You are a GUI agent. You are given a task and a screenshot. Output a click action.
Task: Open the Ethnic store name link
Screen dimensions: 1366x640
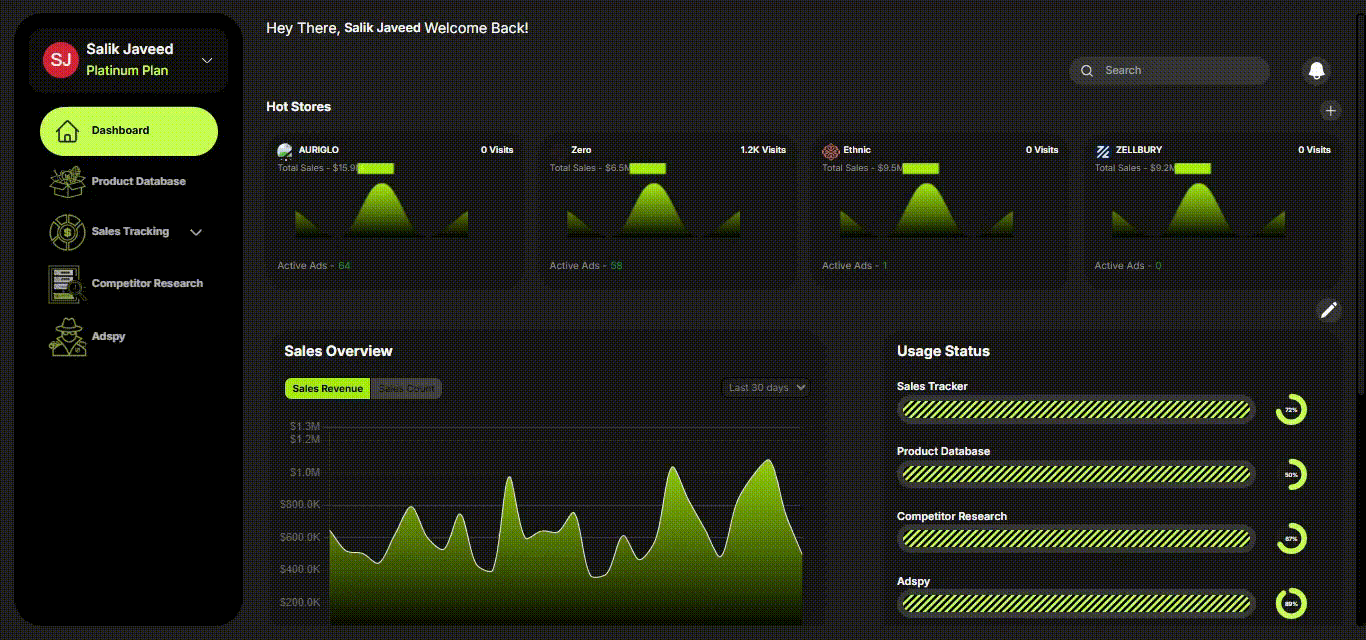point(857,150)
